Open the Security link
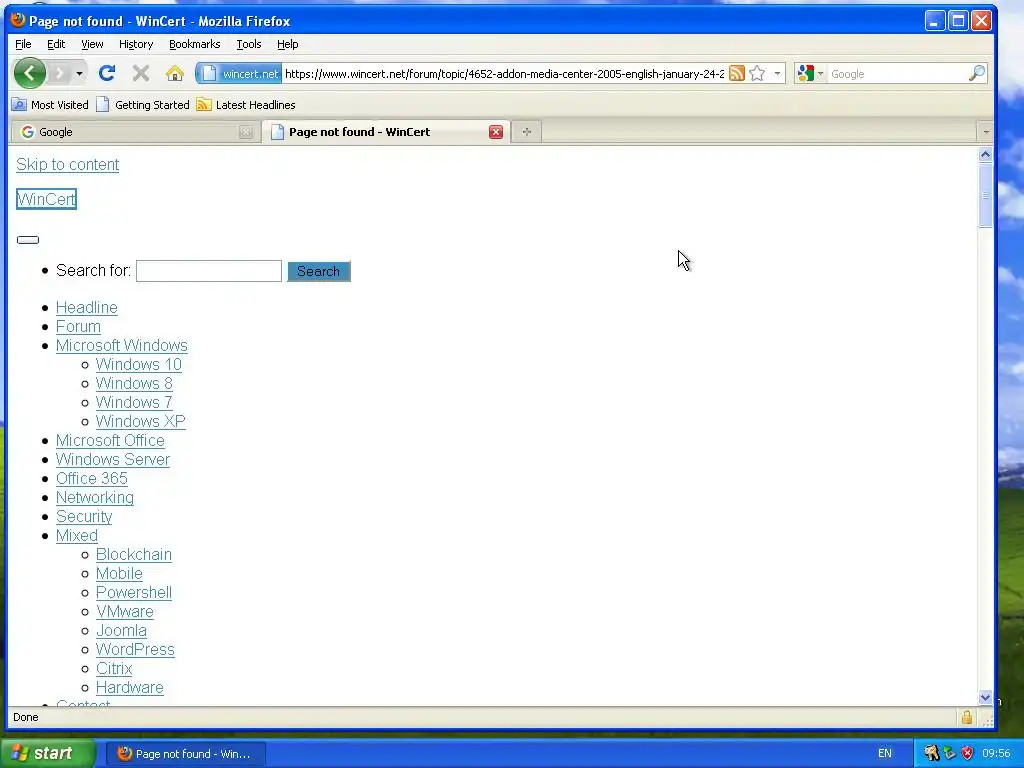Image resolution: width=1024 pixels, height=768 pixels. pyautogui.click(x=84, y=517)
